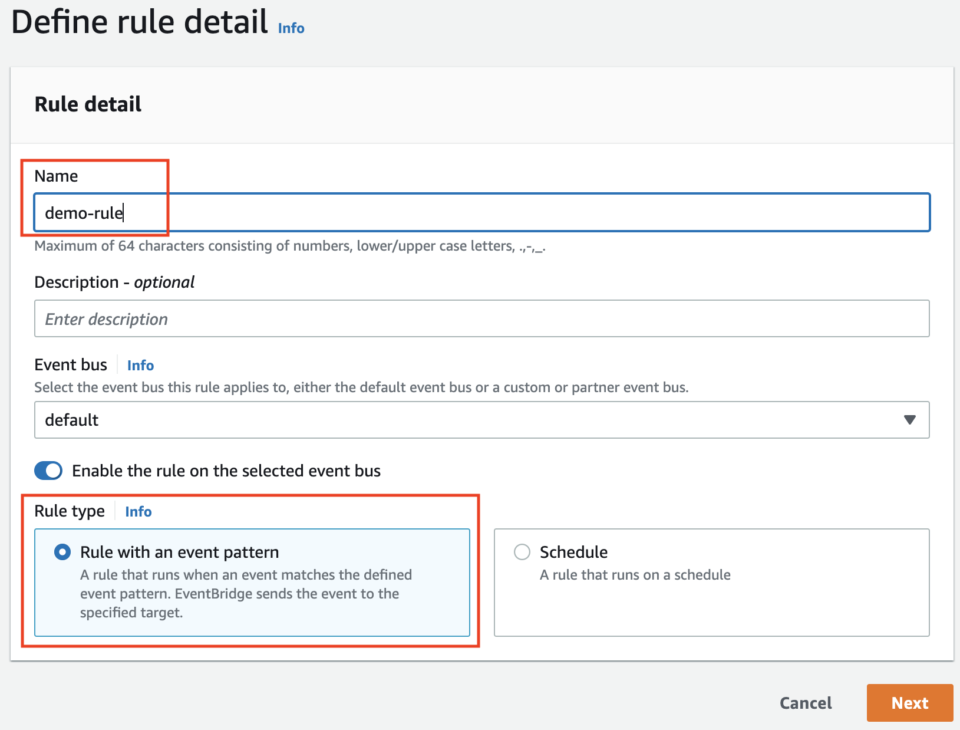960x730 pixels.
Task: Click the Name field label
Action: 56,176
